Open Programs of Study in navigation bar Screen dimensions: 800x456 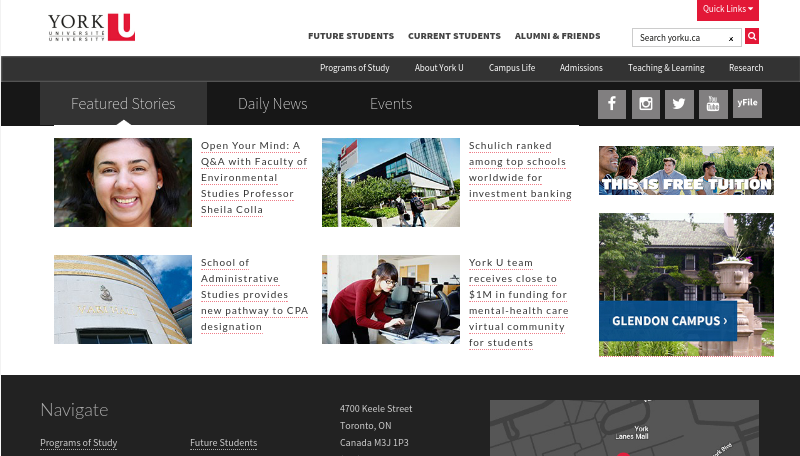355,68
